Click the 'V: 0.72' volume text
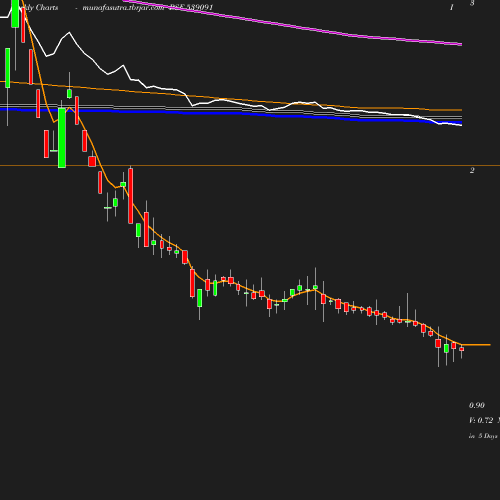The height and width of the screenshot is (500, 500). (x=481, y=420)
